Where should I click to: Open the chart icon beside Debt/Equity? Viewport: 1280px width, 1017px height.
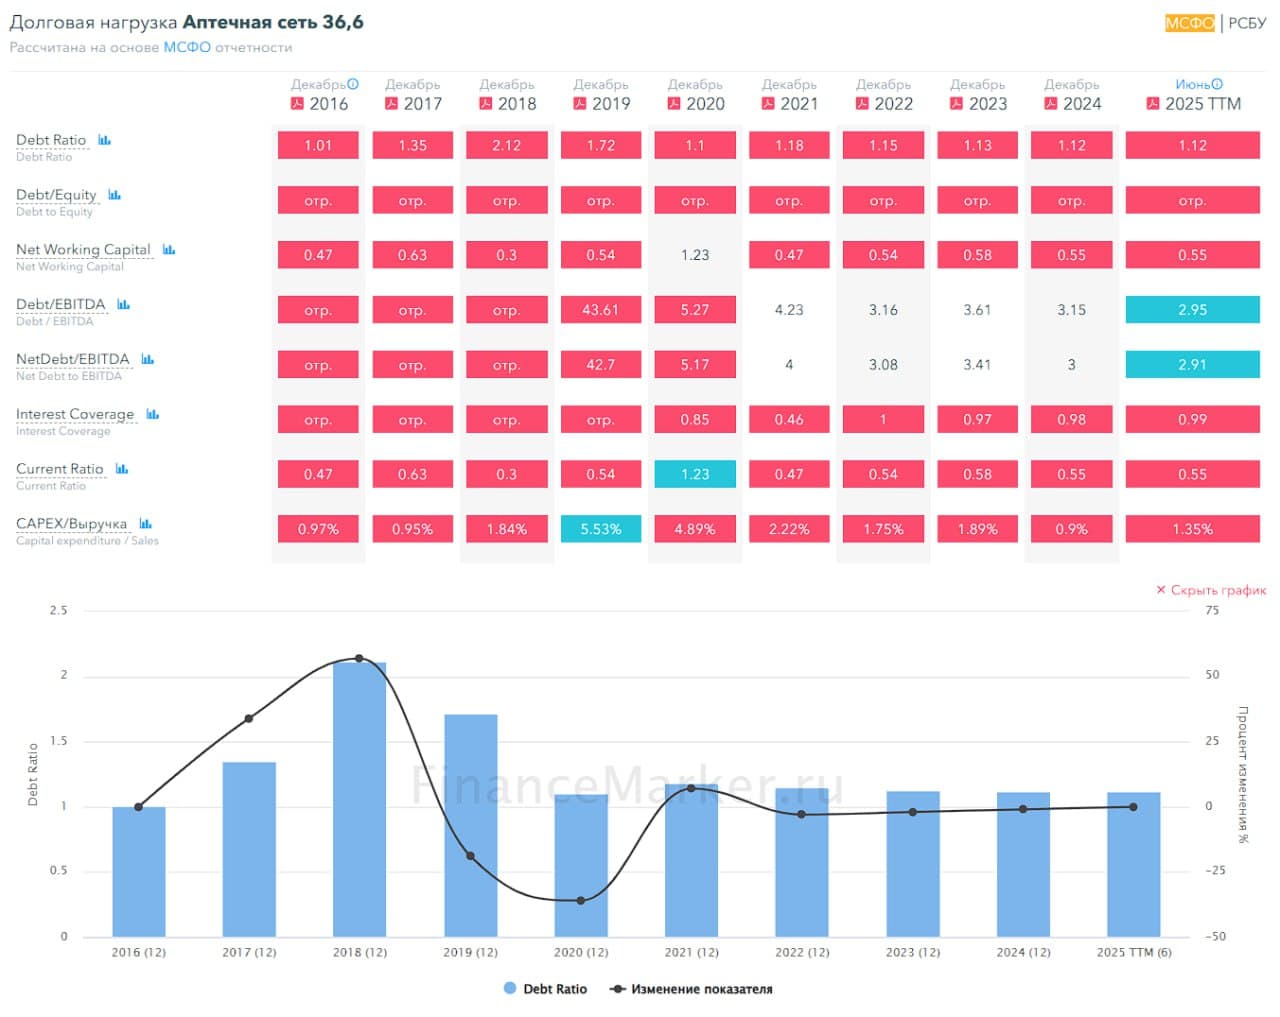(x=114, y=195)
